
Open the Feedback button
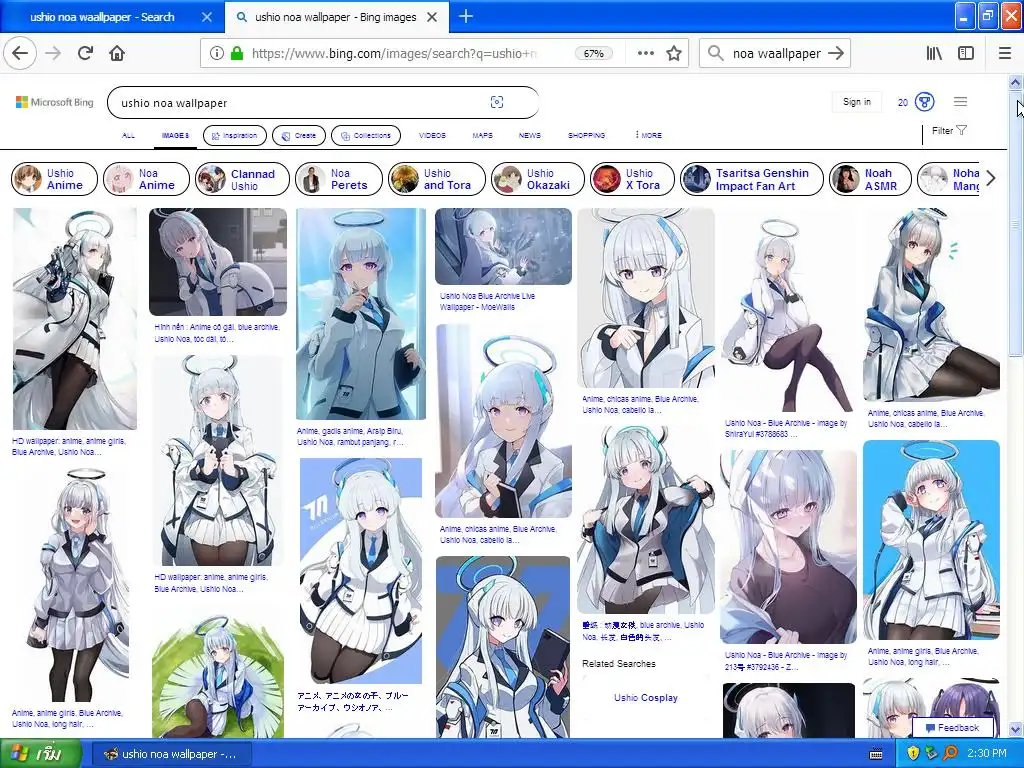pyautogui.click(x=953, y=728)
